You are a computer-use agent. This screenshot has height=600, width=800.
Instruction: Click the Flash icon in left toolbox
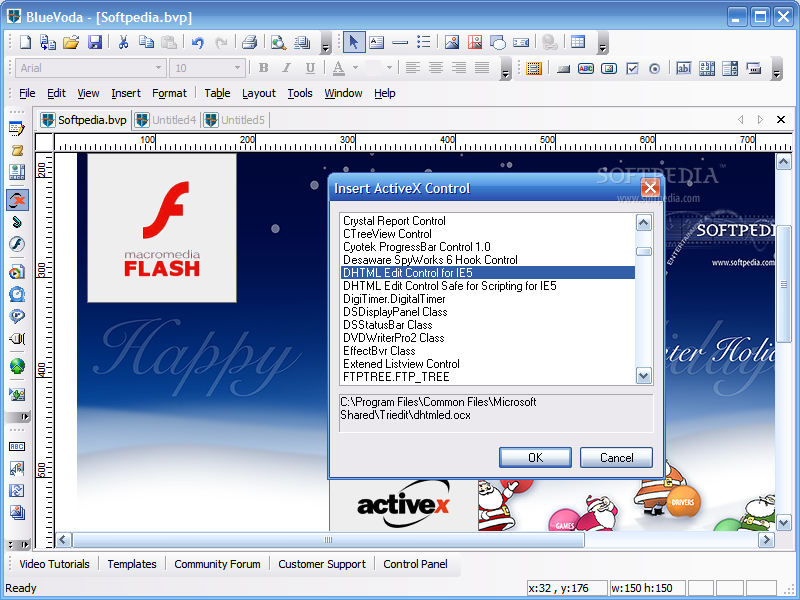pyautogui.click(x=17, y=244)
